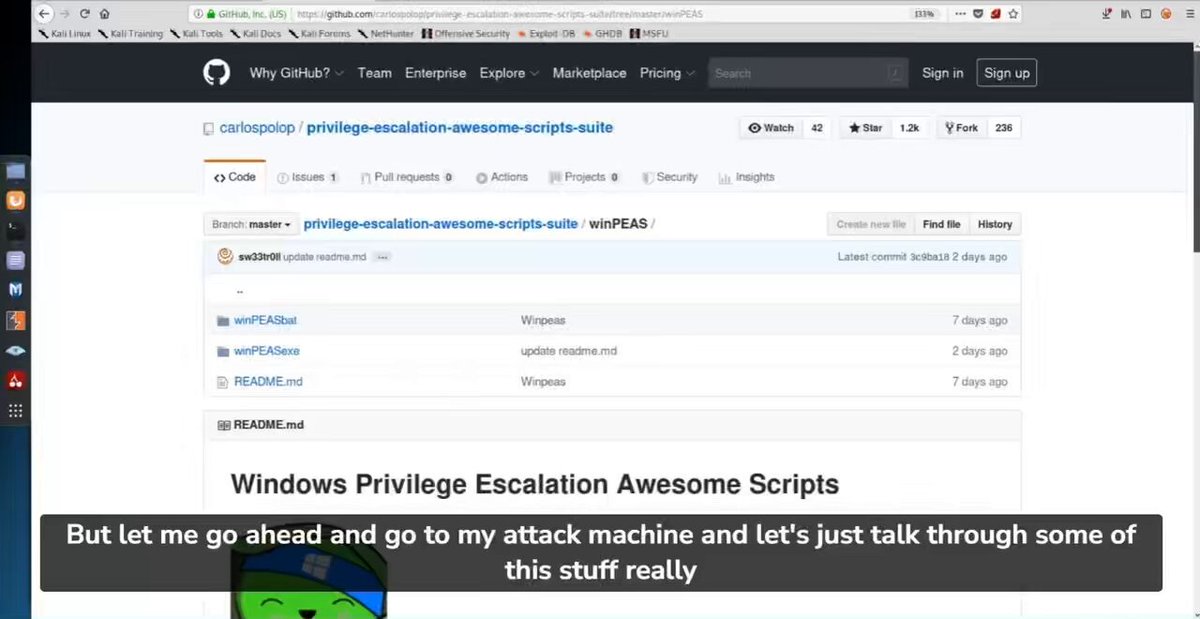Open the NetHunter bookmark
Image resolution: width=1200 pixels, height=619 pixels.
[387, 33]
